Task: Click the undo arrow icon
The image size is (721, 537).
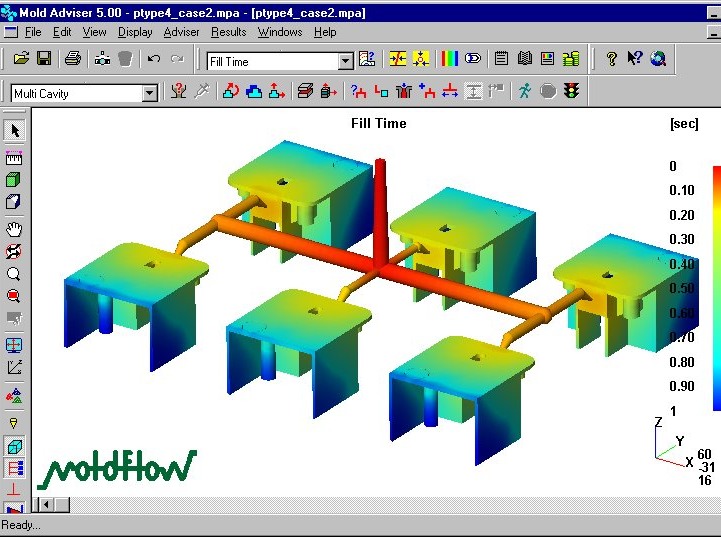Action: tap(154, 59)
